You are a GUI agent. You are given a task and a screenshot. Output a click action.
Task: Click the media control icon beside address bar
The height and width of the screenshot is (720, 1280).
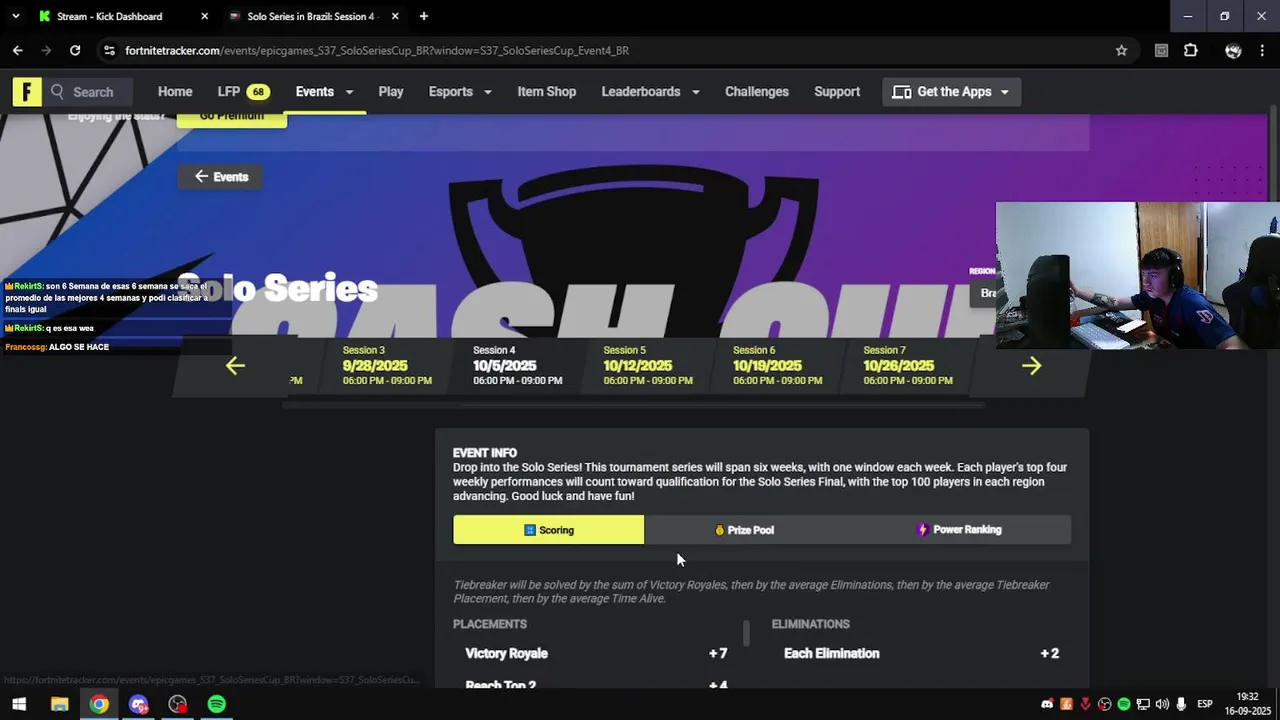click(1161, 50)
